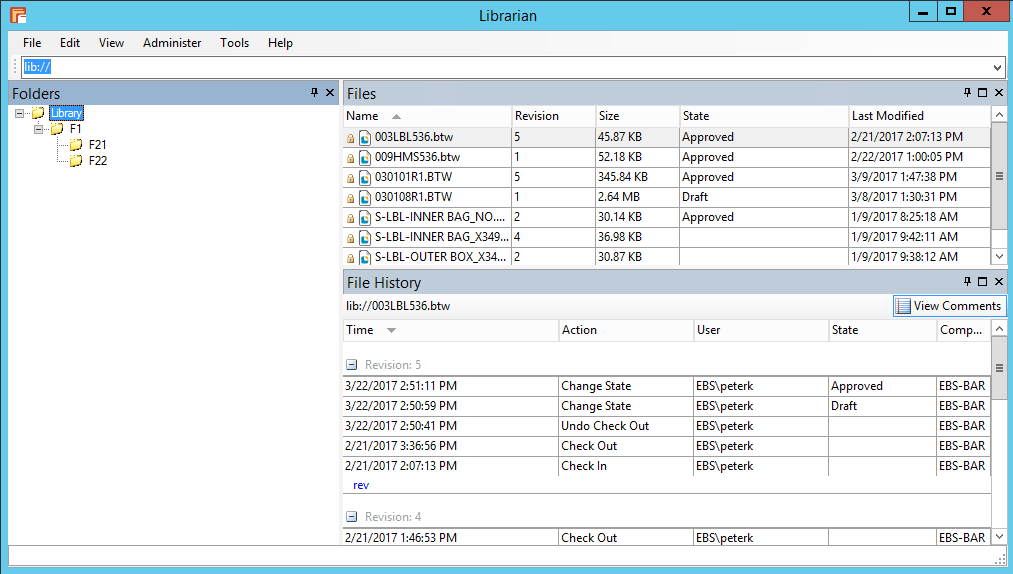
Task: Select file S-LBL-OUTER BOX_X34...
Action: [441, 257]
